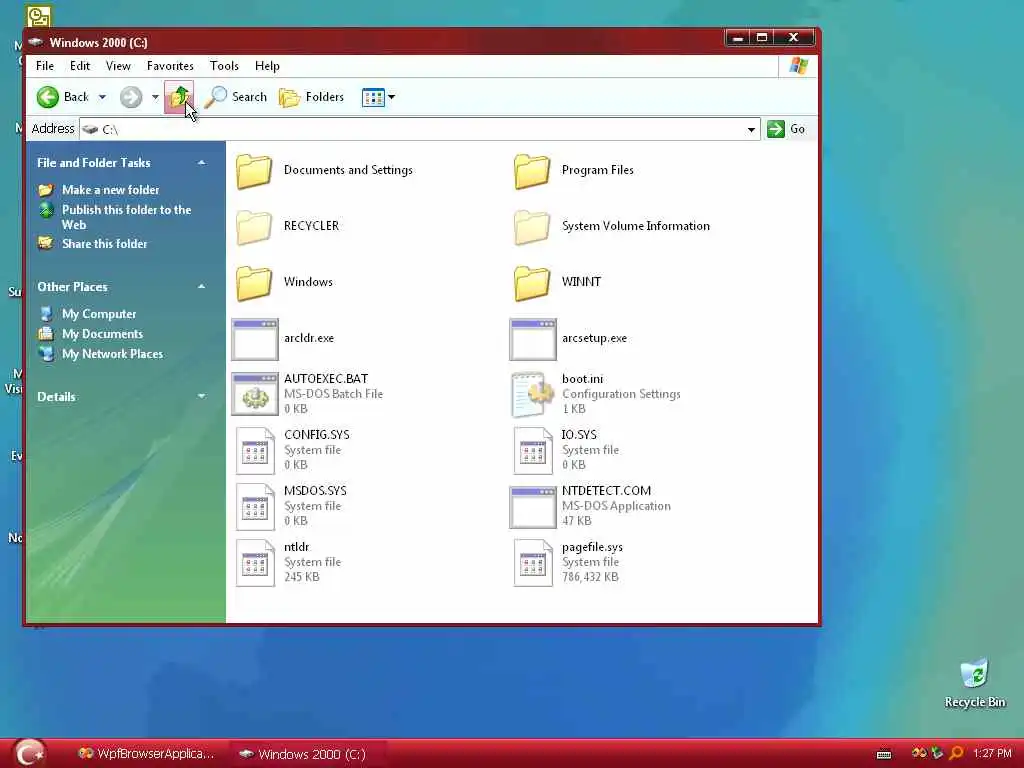The width and height of the screenshot is (1024, 768).
Task: Select the Windows folder icon
Action: 254,283
